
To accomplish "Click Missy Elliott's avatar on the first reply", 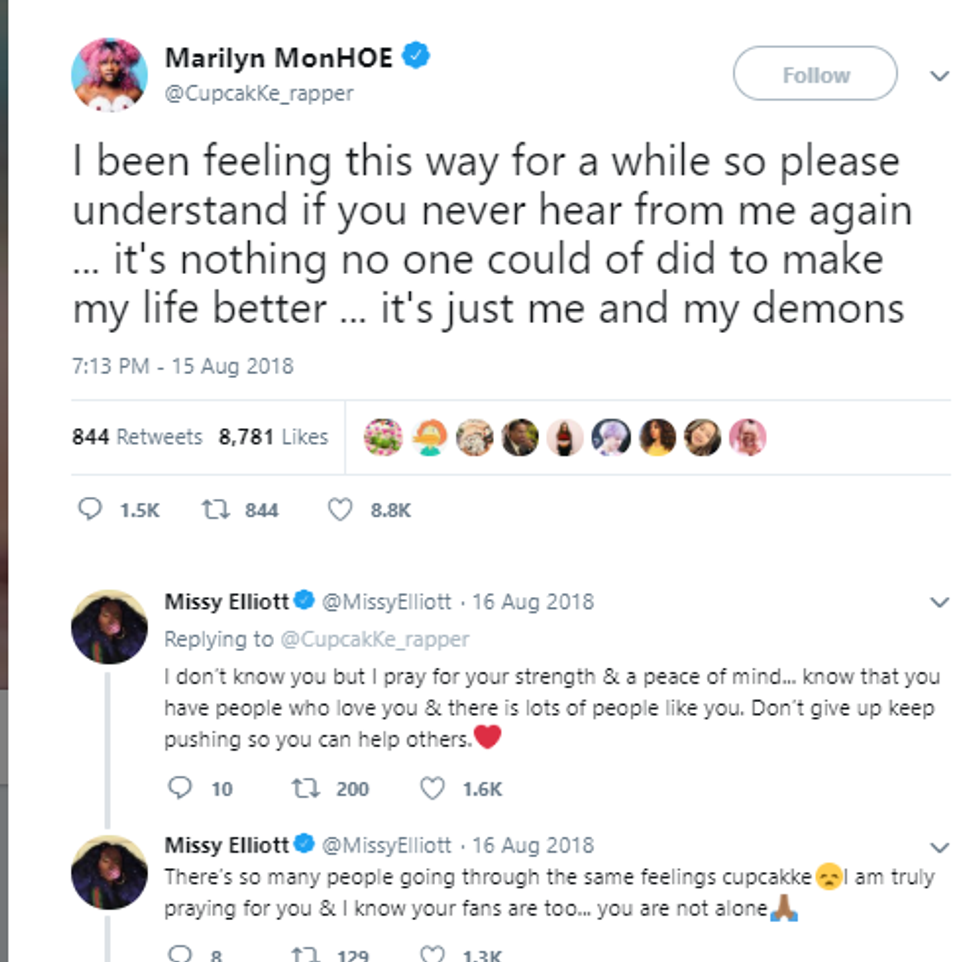I will [x=109, y=626].
